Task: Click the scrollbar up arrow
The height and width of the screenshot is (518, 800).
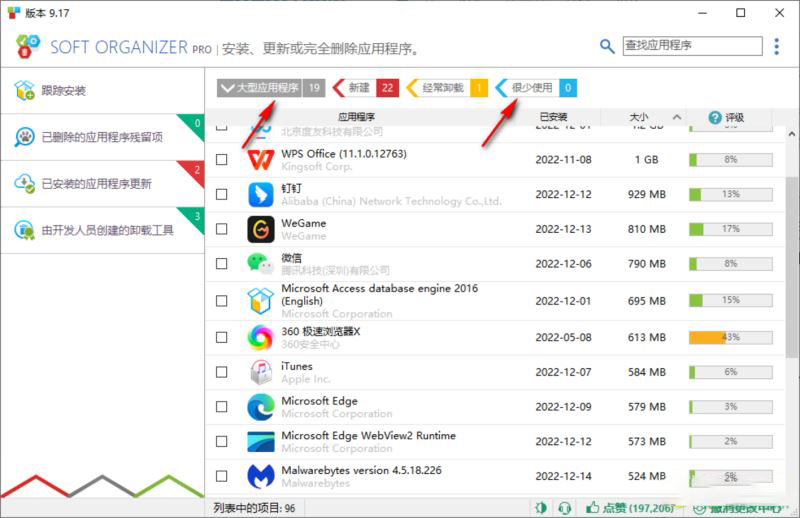Action: [x=792, y=134]
